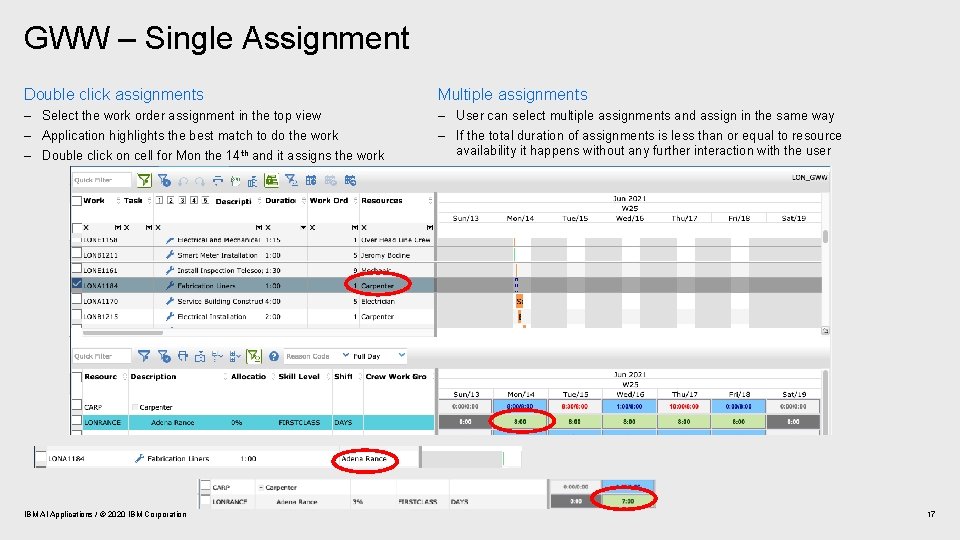Collapse the Carpenter group in the resource grid

click(135, 407)
